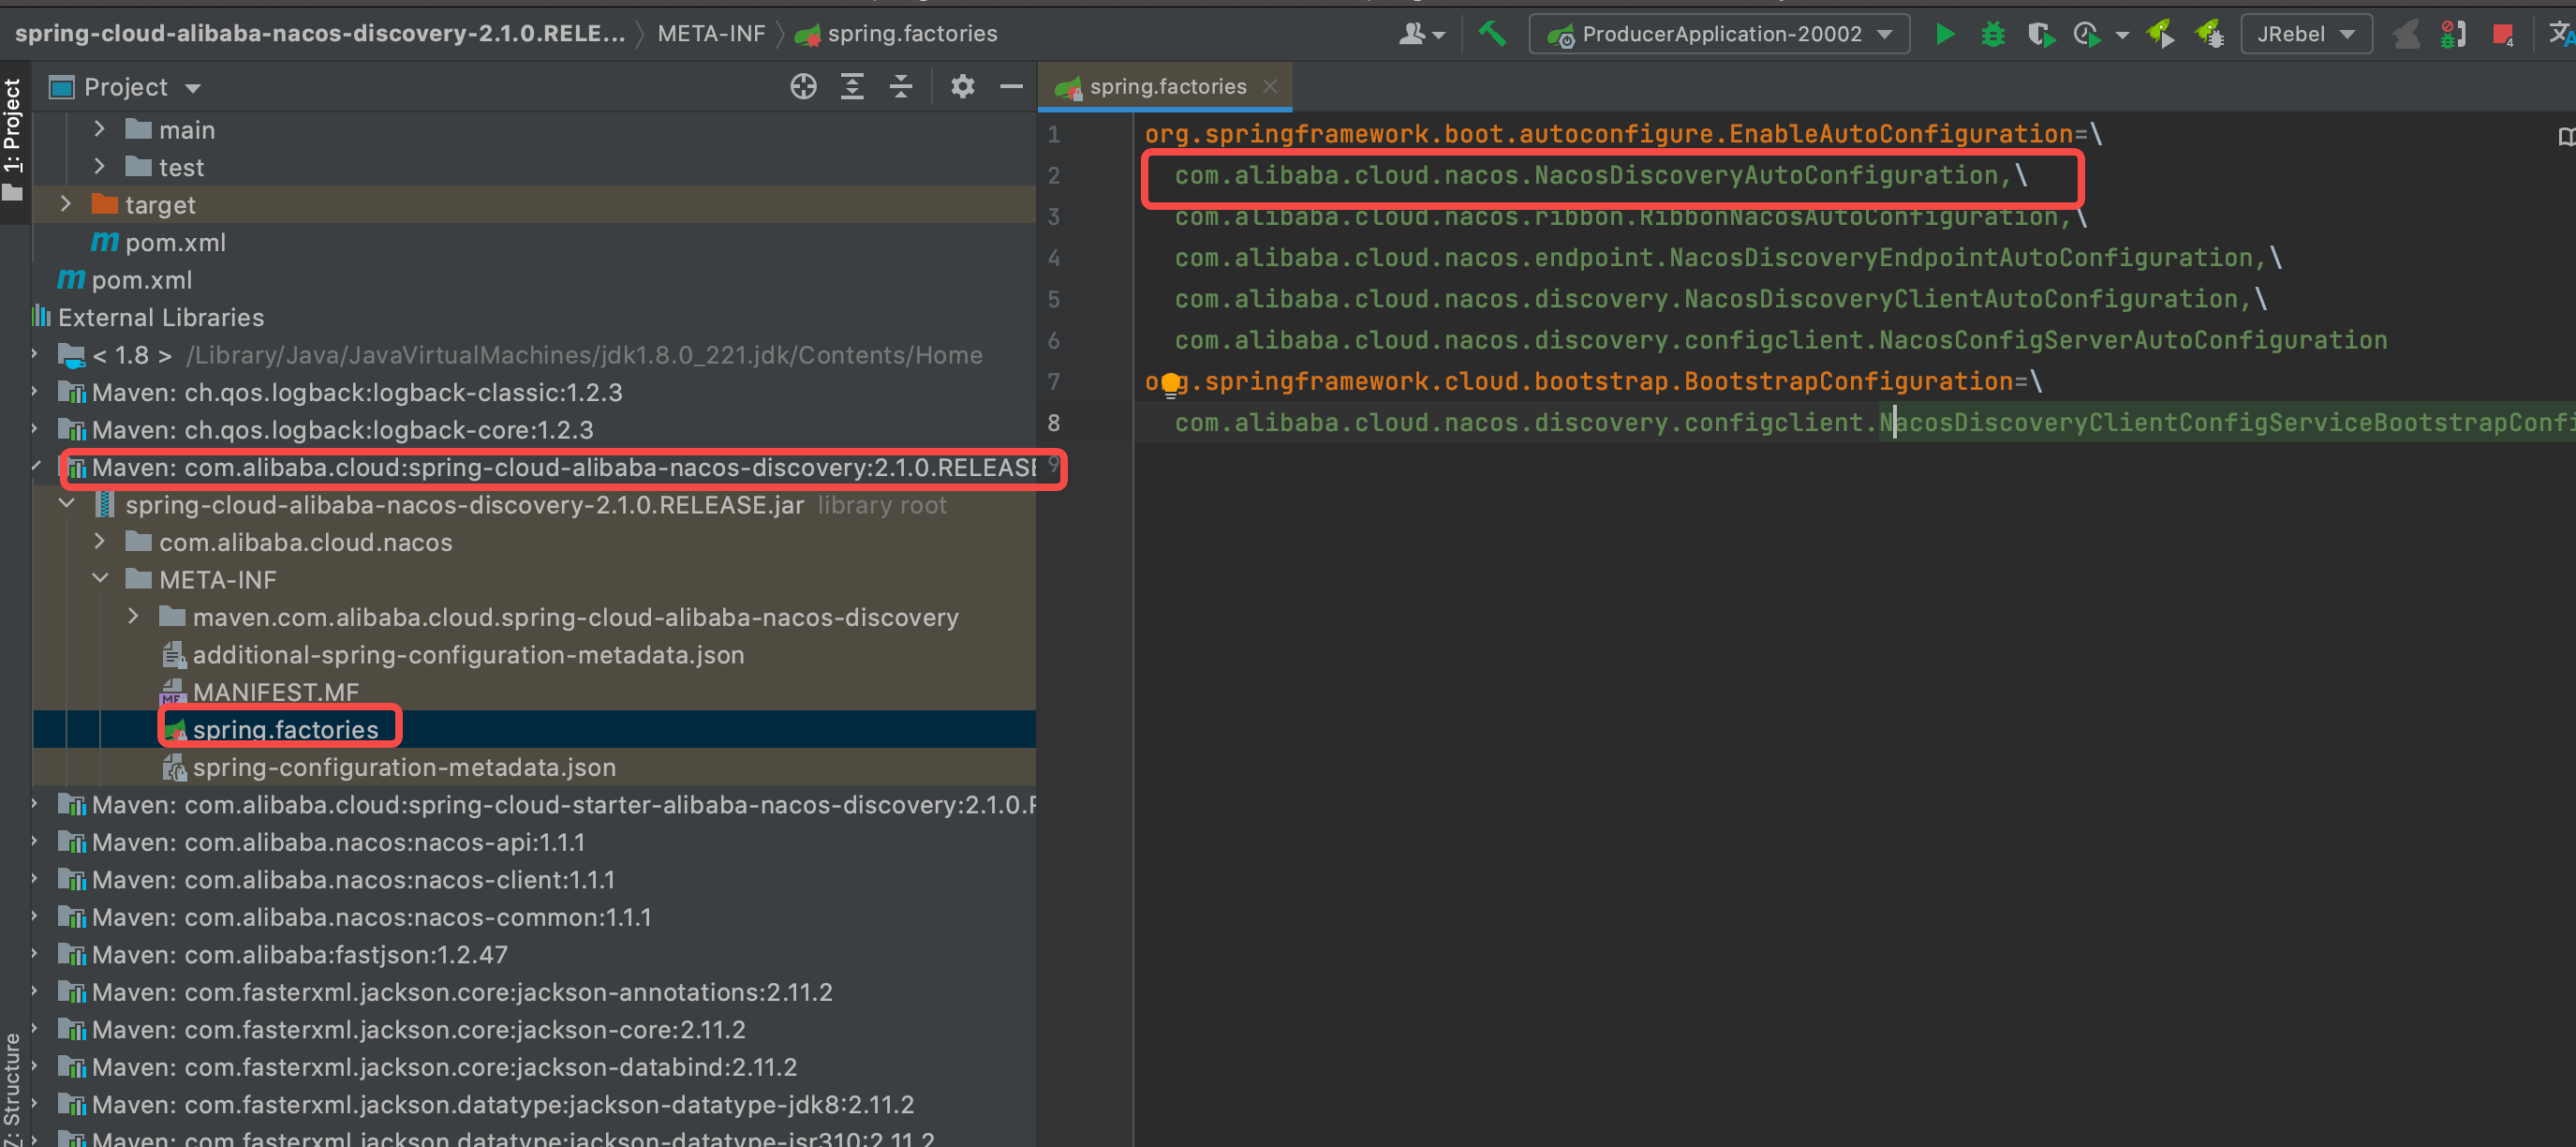Select Maven jackson-databind:2.11.2 library
The width and height of the screenshot is (2576, 1147).
point(428,1067)
